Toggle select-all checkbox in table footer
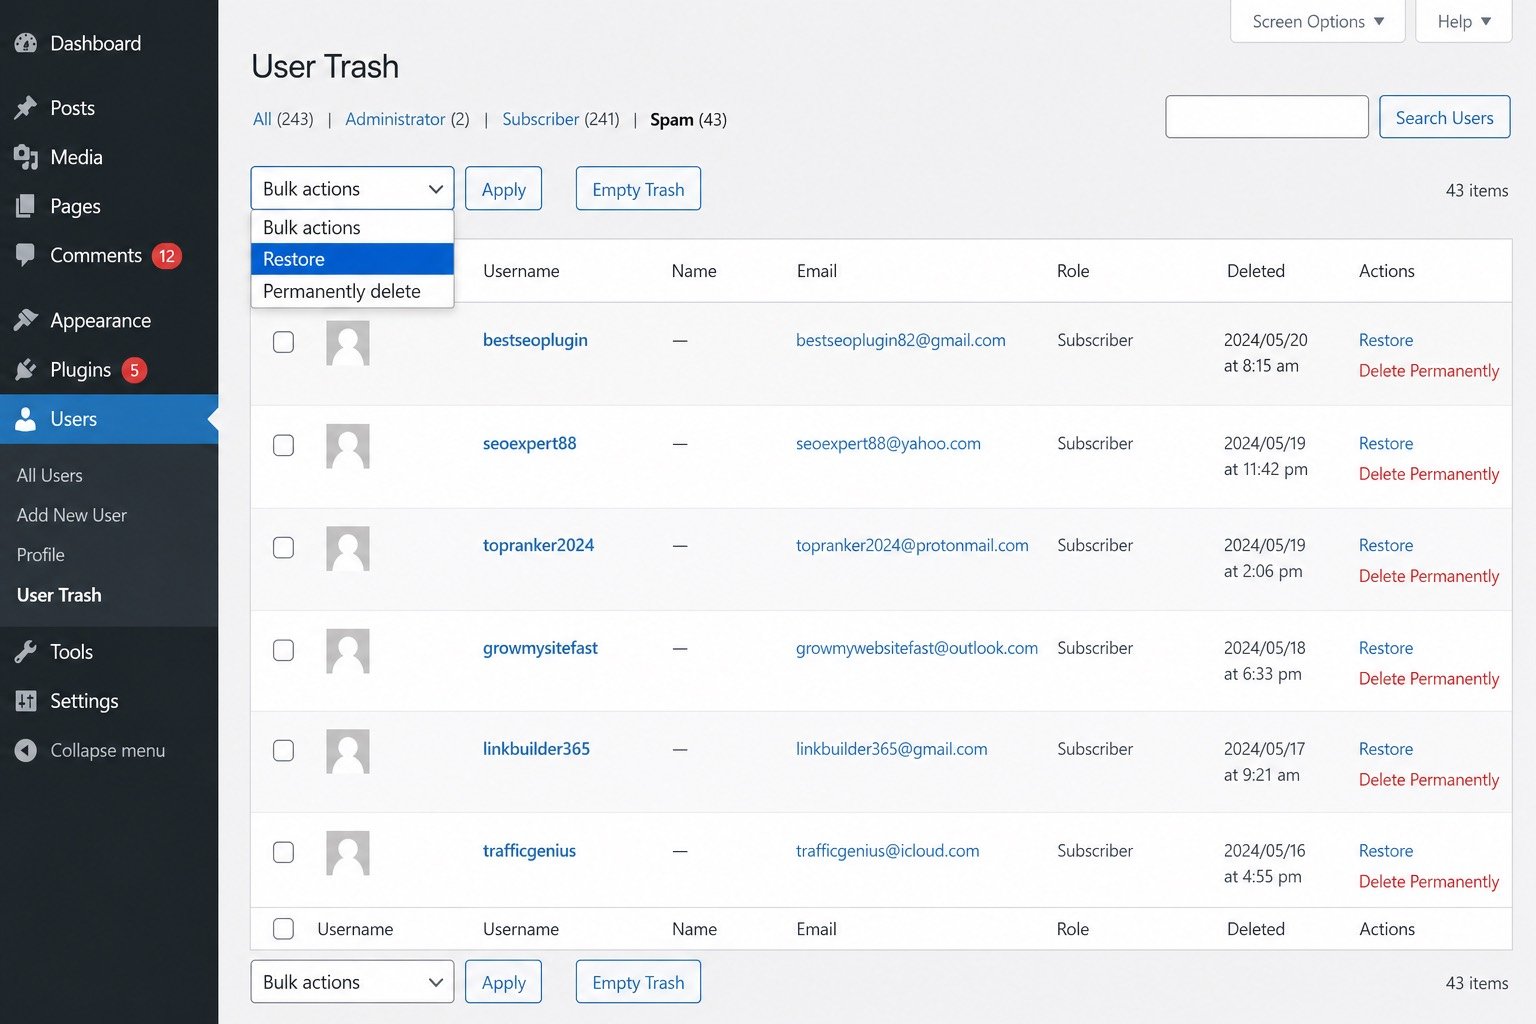 (x=284, y=929)
